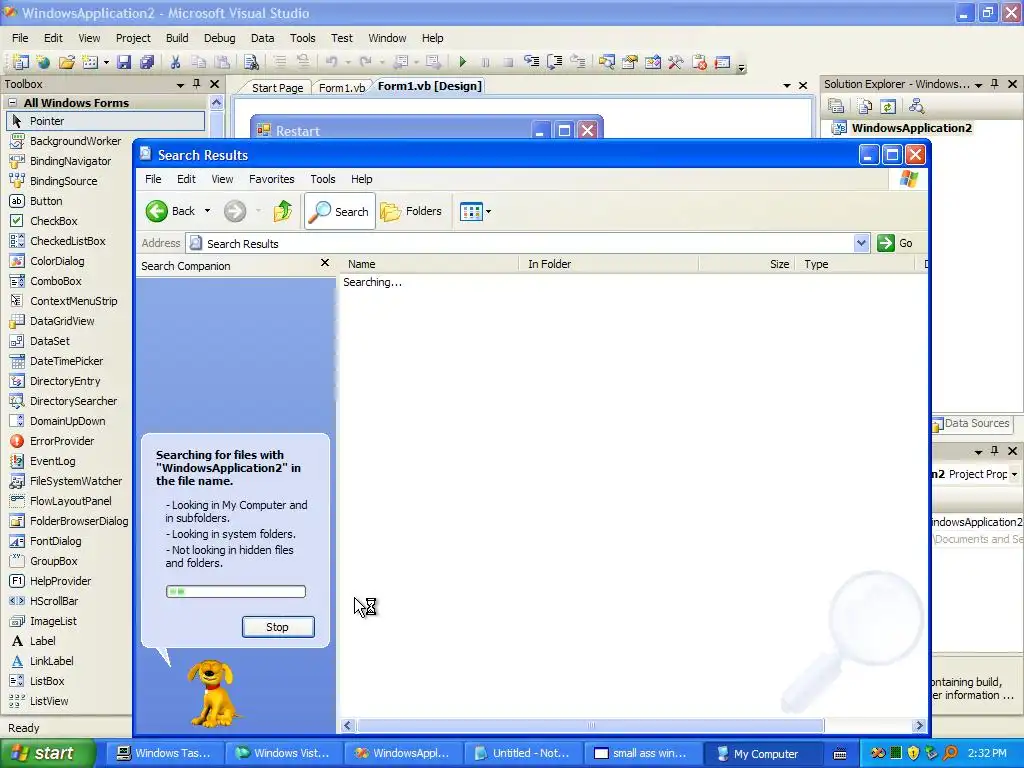1024x768 pixels.
Task: Switch to Windows Task Manager taskbar button
Action: point(165,753)
